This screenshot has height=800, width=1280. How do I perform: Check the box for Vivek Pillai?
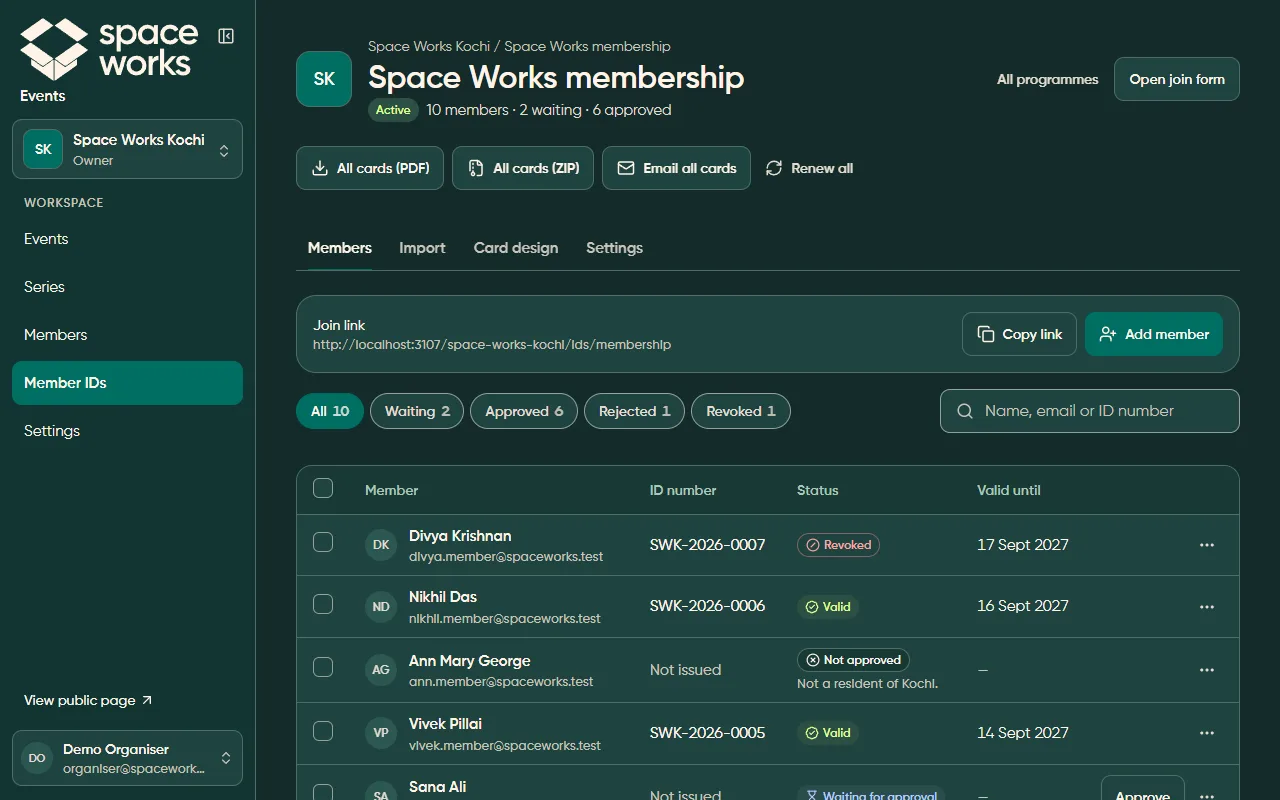click(x=323, y=731)
